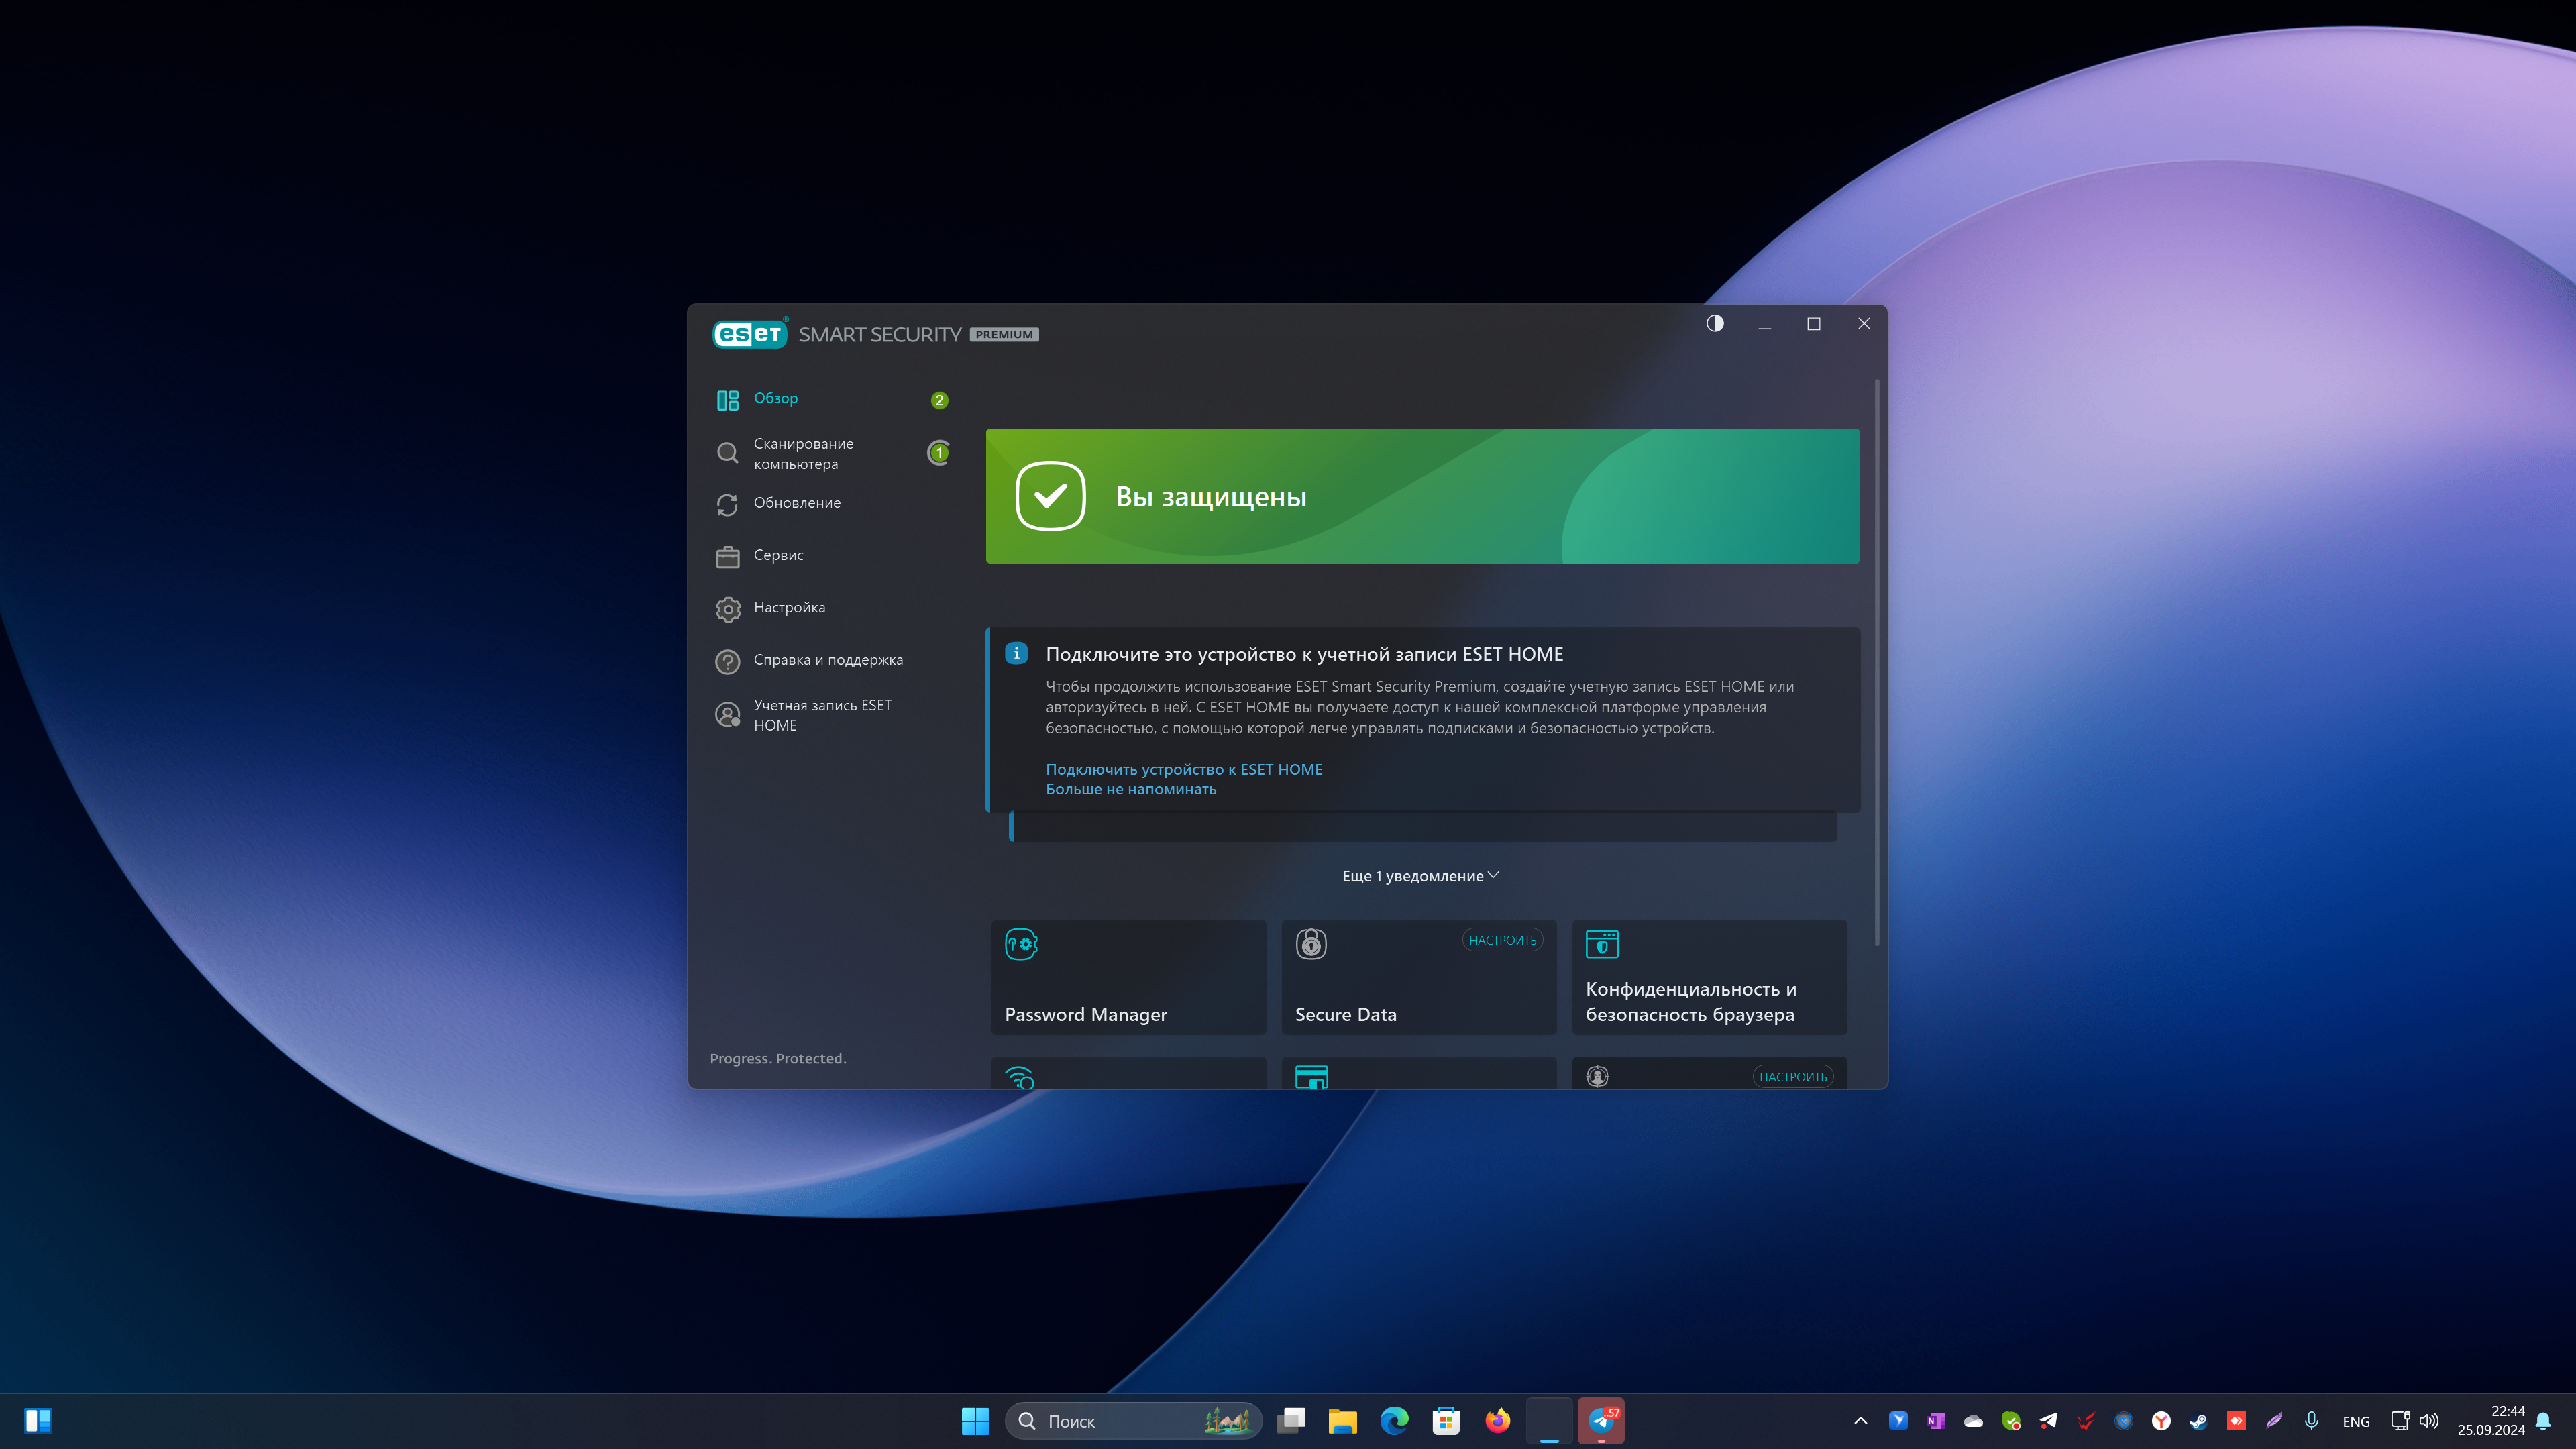The height and width of the screenshot is (1449, 2576).
Task: Click НАСТРОИТЬ on the bottom-row tile
Action: pyautogui.click(x=1792, y=1077)
